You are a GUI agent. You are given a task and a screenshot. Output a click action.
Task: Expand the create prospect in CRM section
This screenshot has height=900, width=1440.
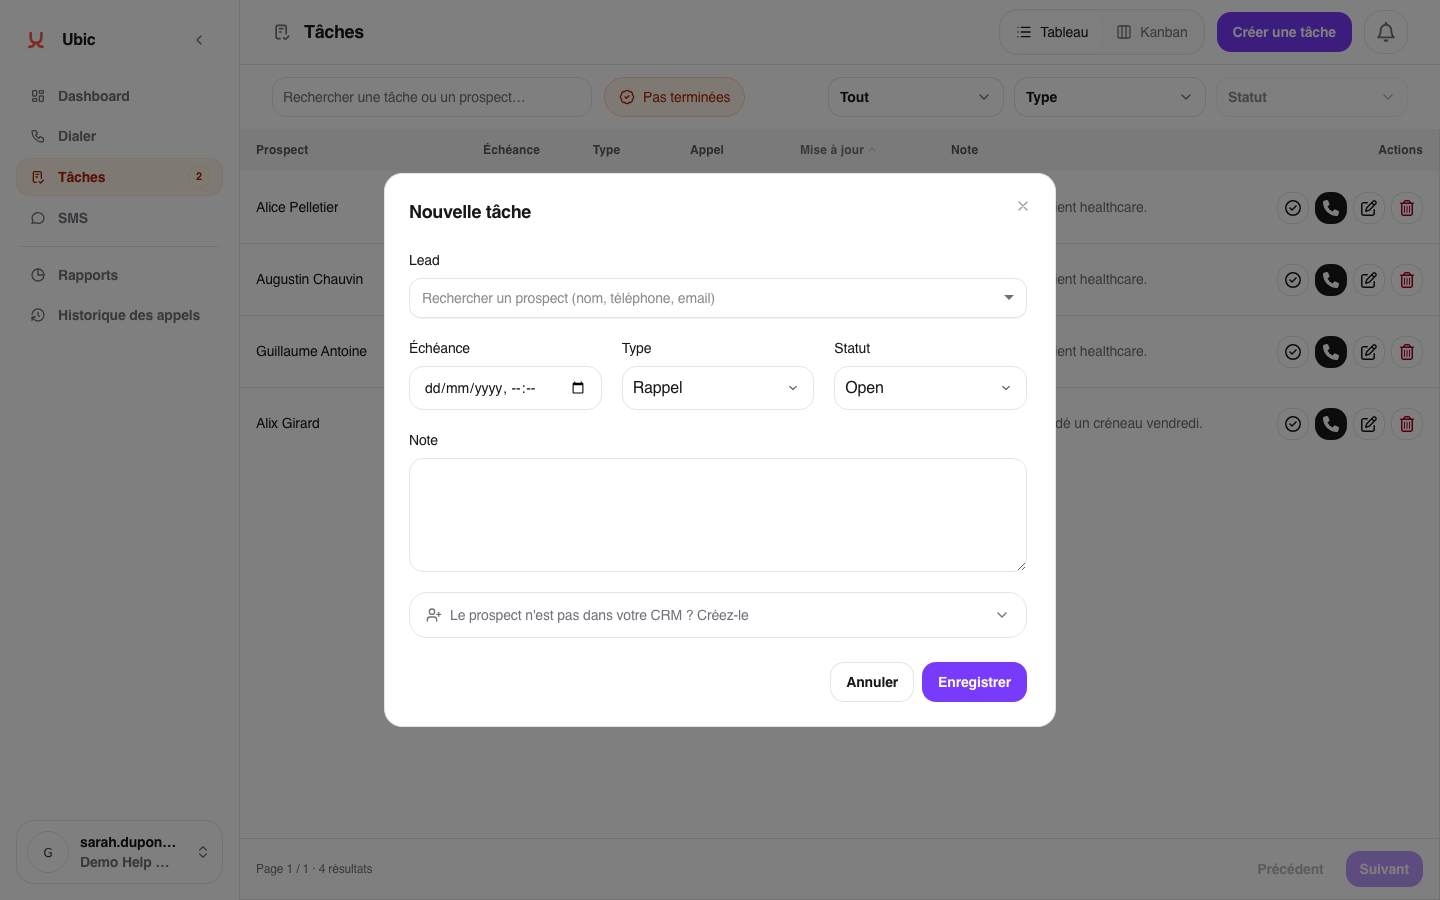pyautogui.click(x=717, y=615)
